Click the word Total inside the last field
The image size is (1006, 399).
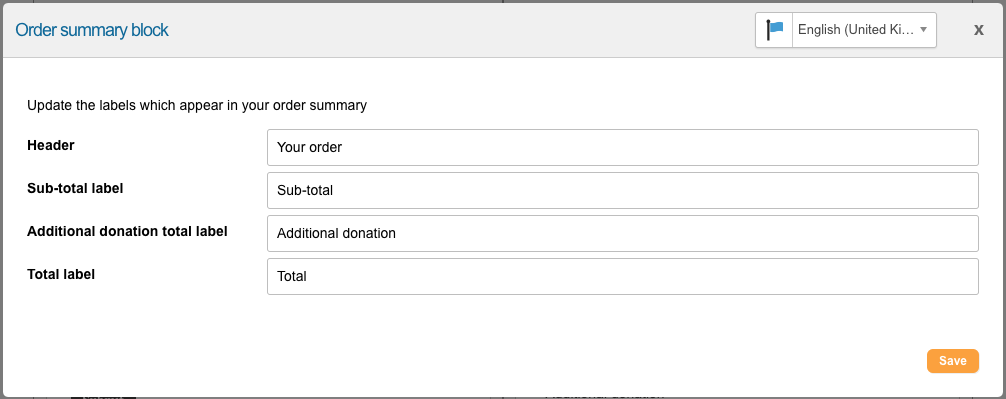(x=292, y=276)
